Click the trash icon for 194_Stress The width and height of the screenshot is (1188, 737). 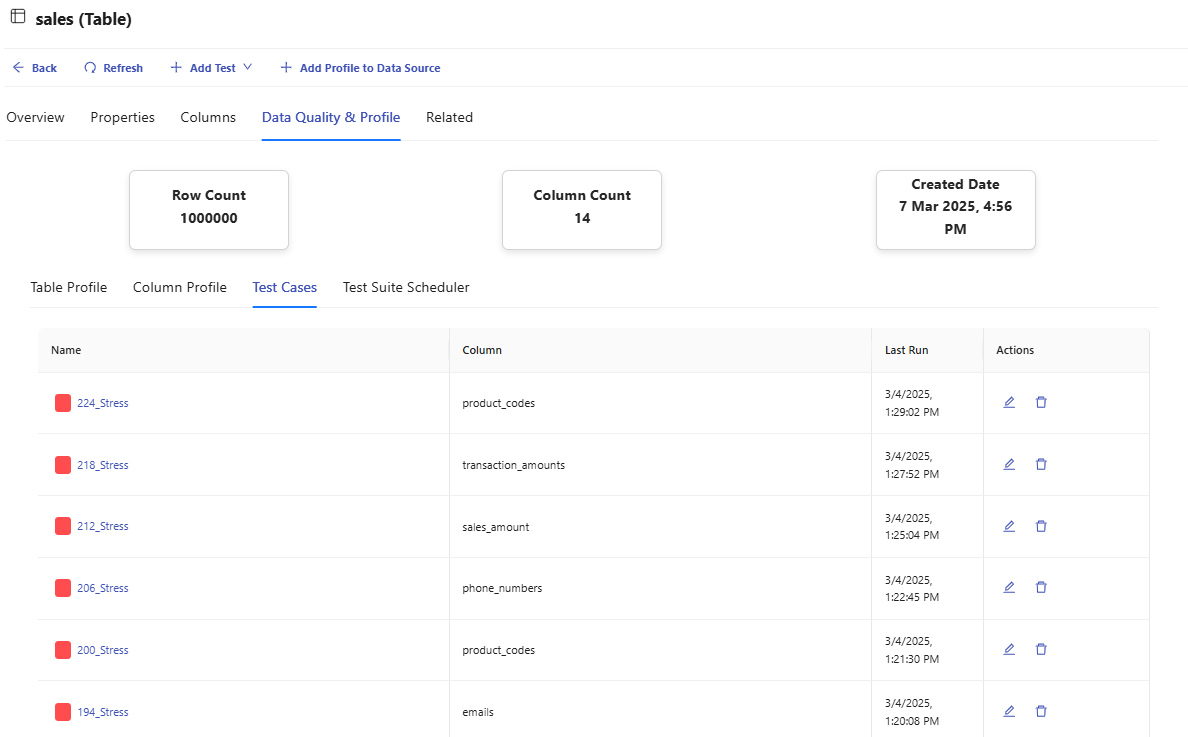[x=1041, y=711]
